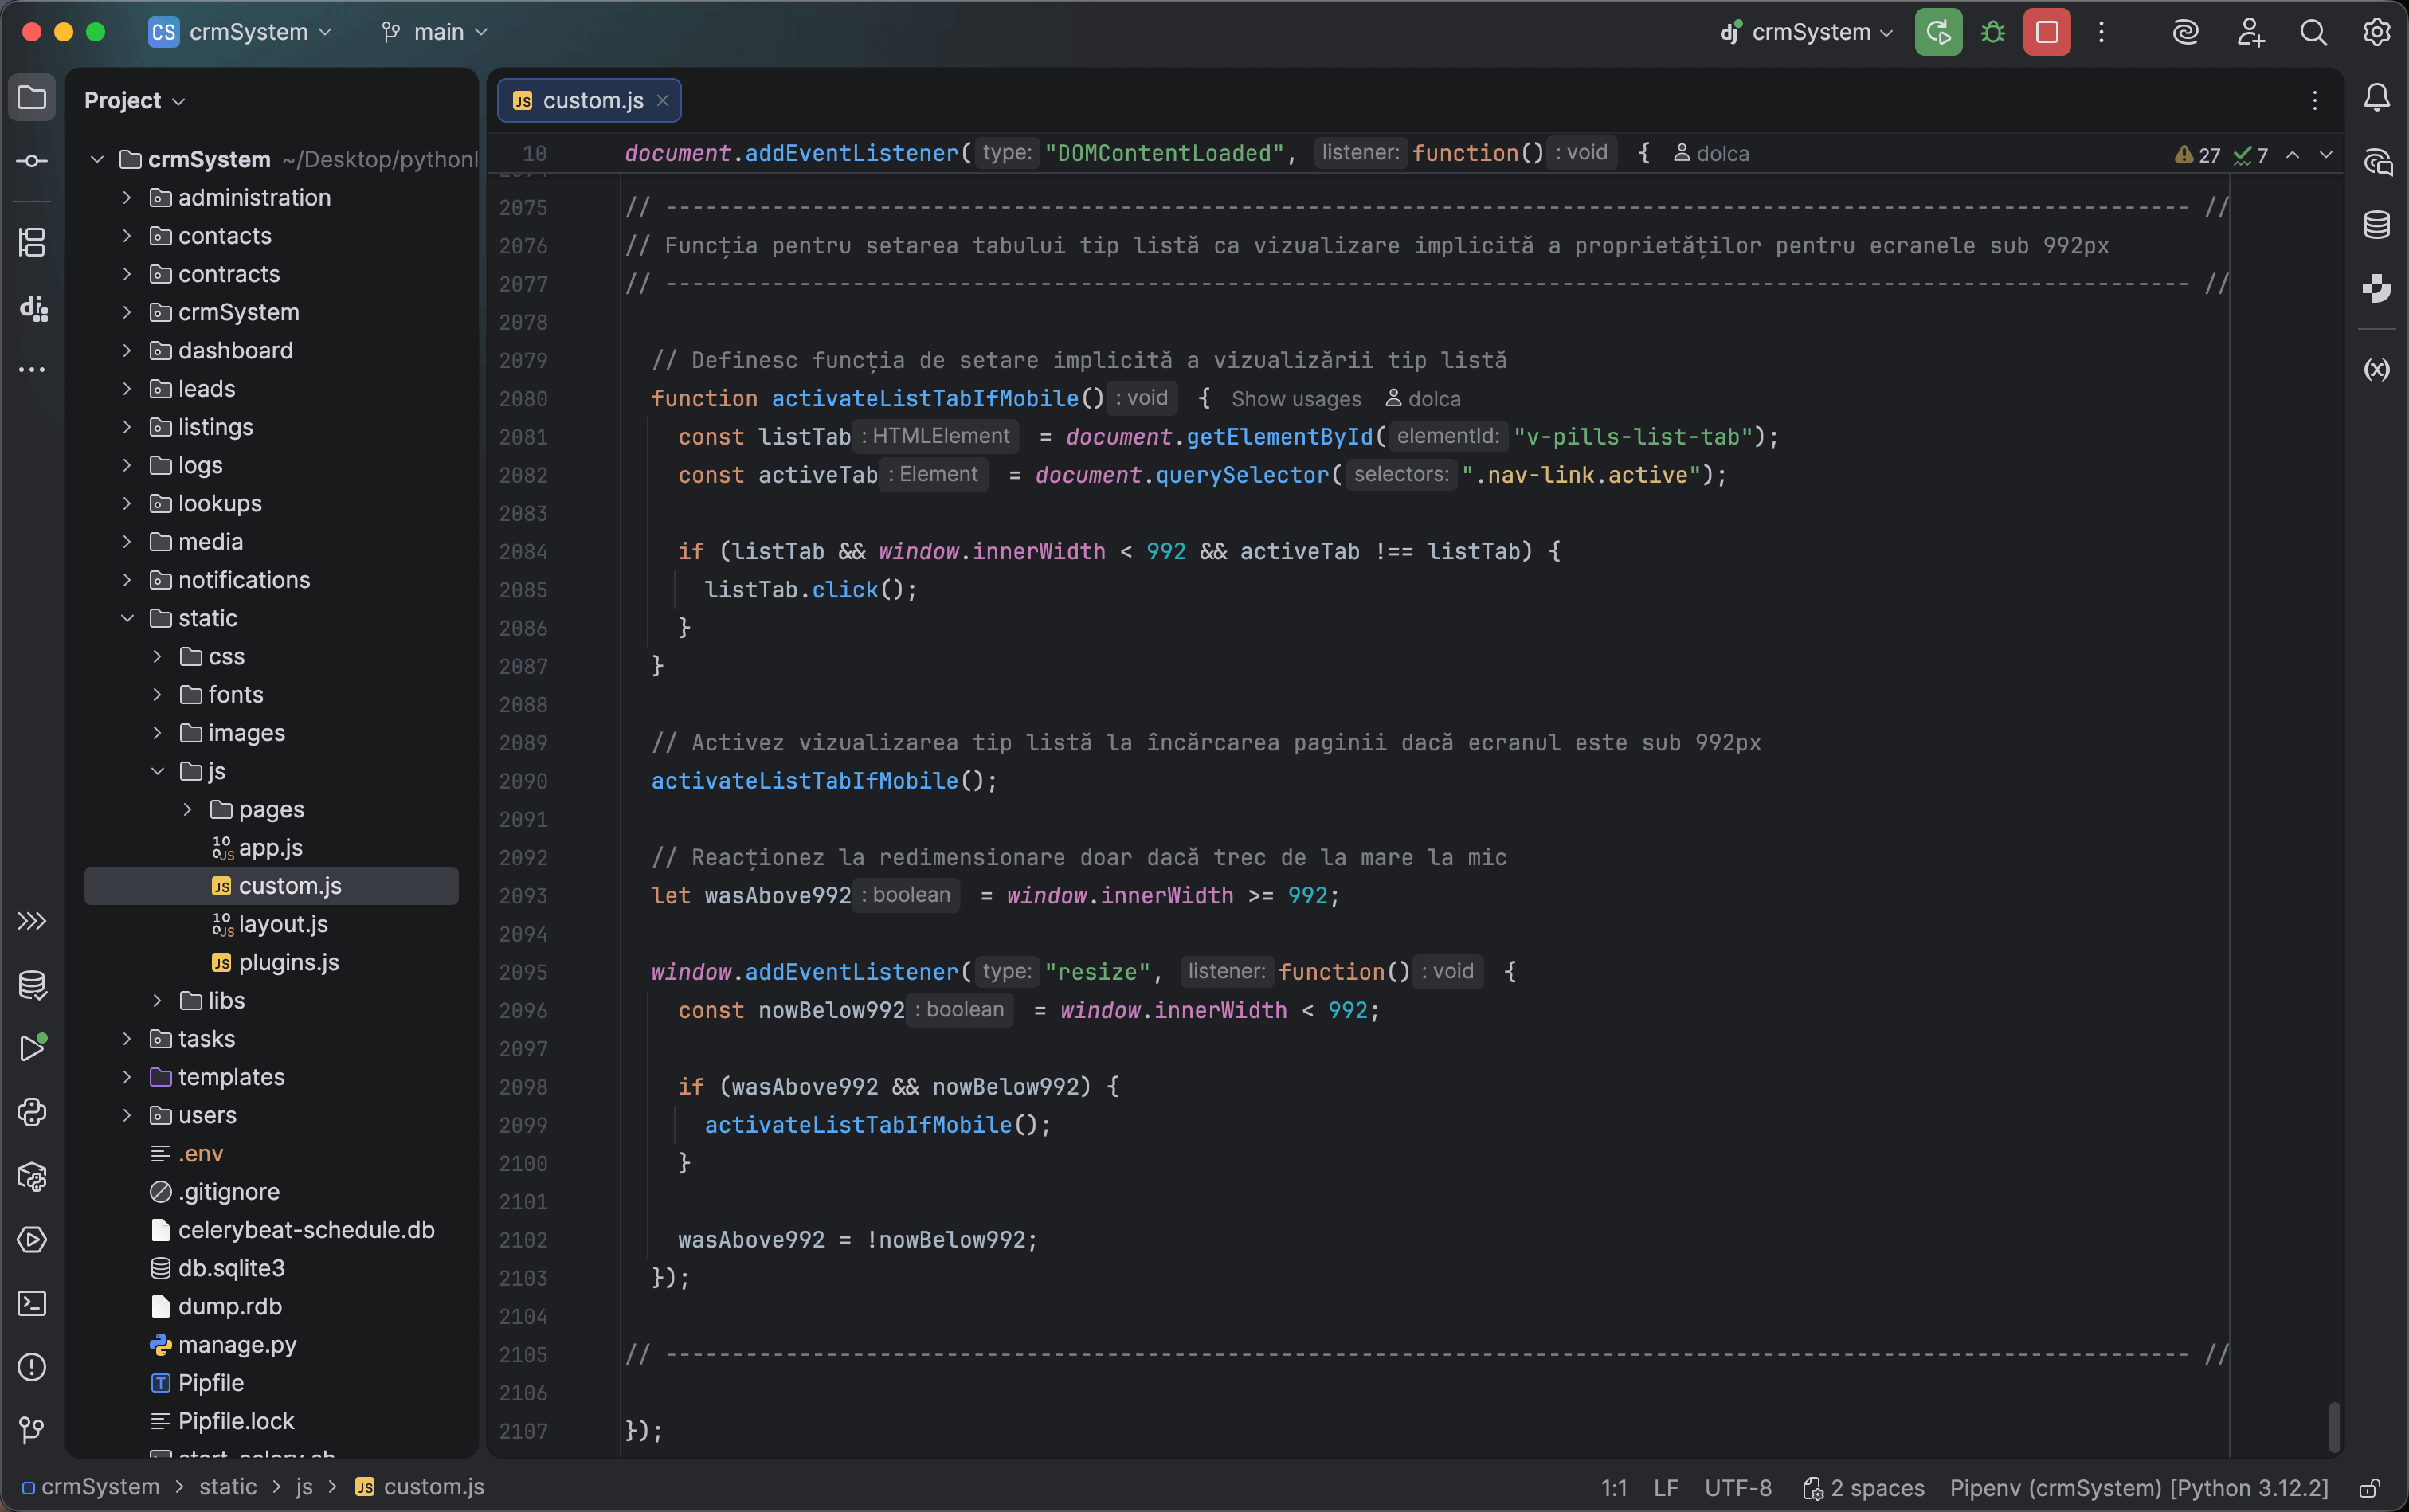Image resolution: width=2409 pixels, height=1512 pixels.
Task: Open the Terminal tool window icon
Action: 32,1304
